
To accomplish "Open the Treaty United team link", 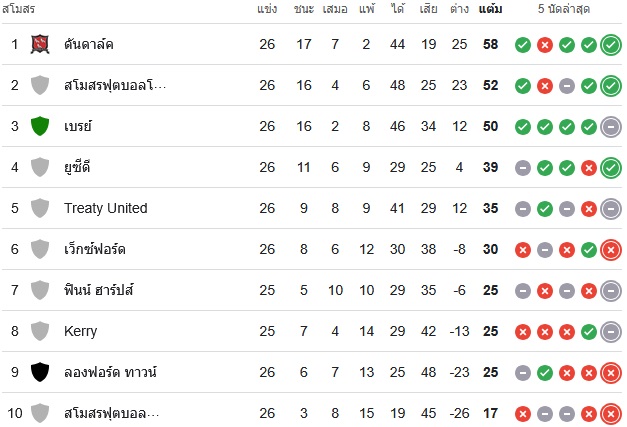I will pyautogui.click(x=106, y=208).
